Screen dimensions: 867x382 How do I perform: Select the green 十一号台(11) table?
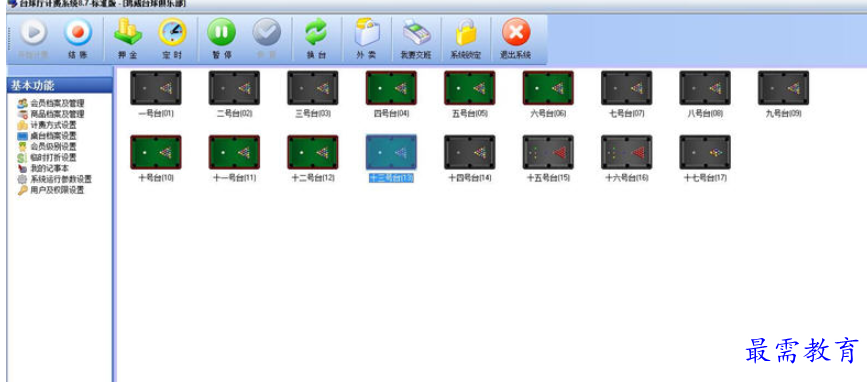tap(234, 152)
